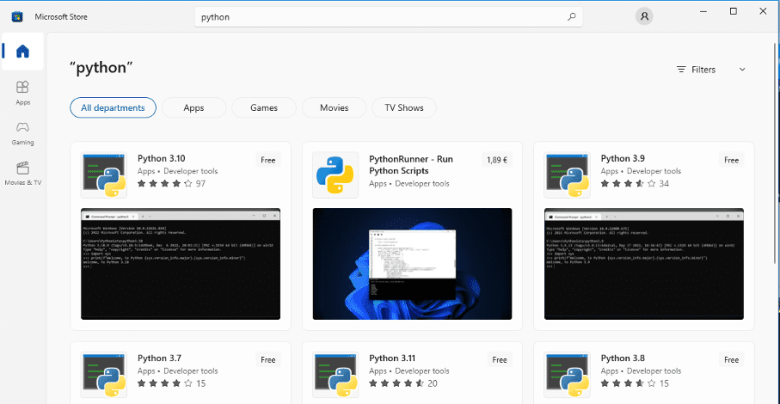Select the Movies department tab
Image resolution: width=780 pixels, height=404 pixels.
[x=334, y=107]
